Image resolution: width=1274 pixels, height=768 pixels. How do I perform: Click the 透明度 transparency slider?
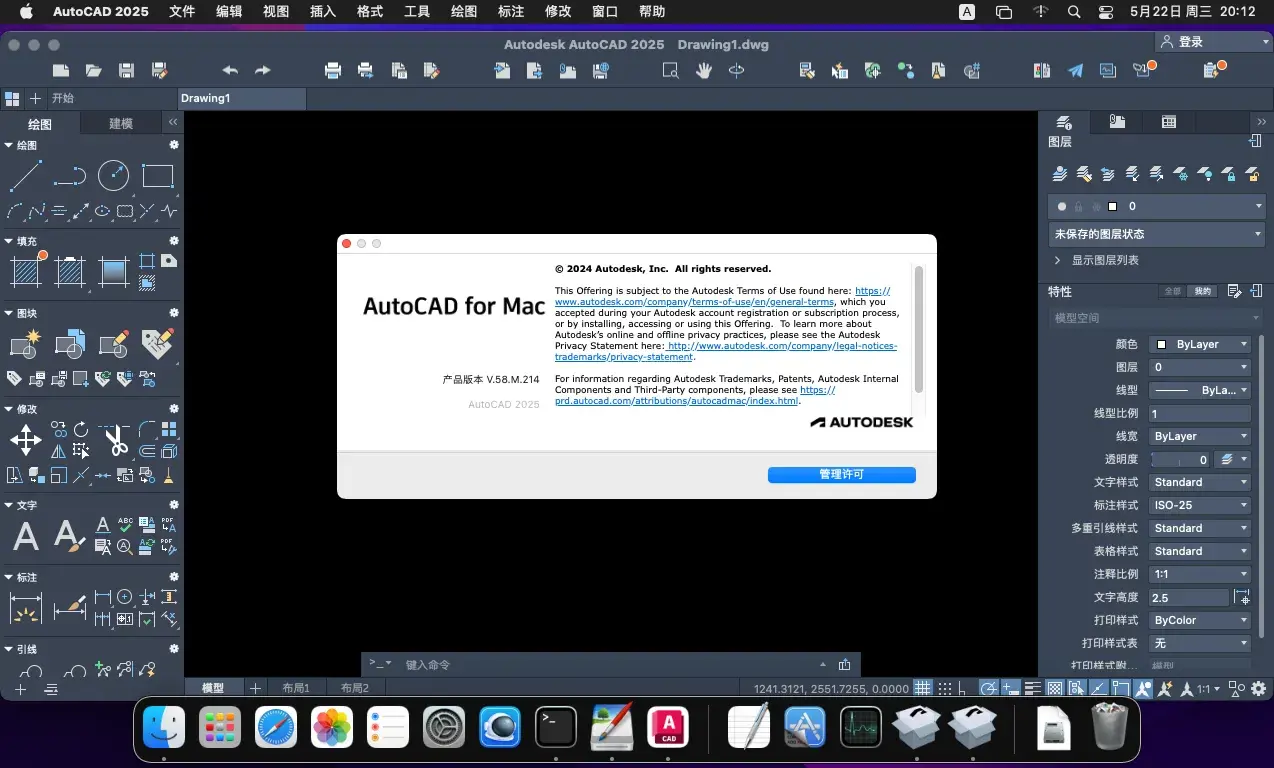(x=1181, y=459)
